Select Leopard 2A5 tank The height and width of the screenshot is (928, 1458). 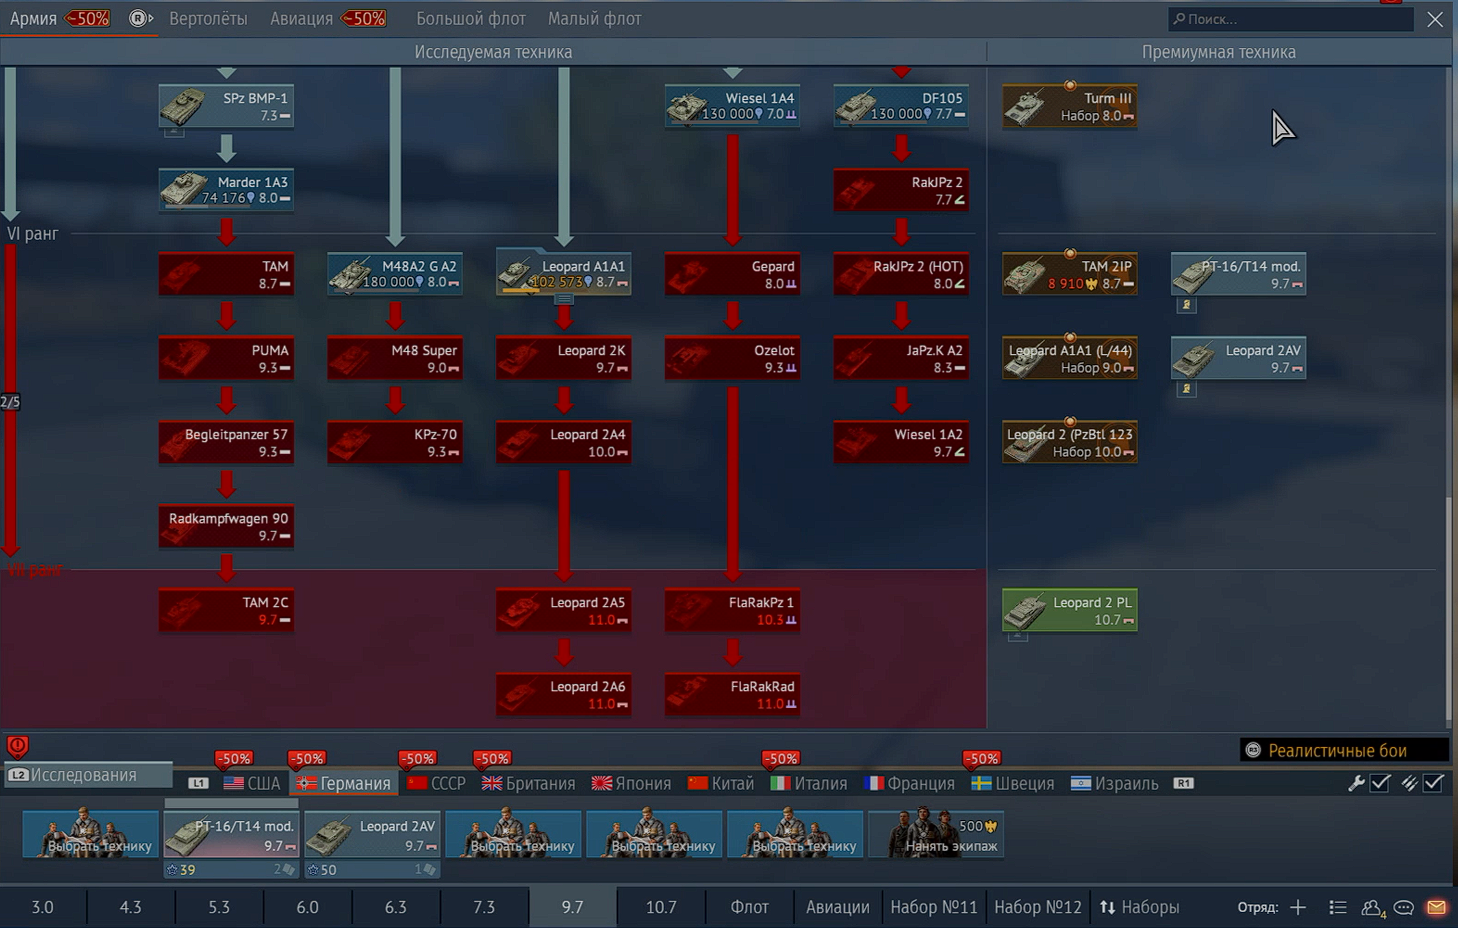coord(564,610)
